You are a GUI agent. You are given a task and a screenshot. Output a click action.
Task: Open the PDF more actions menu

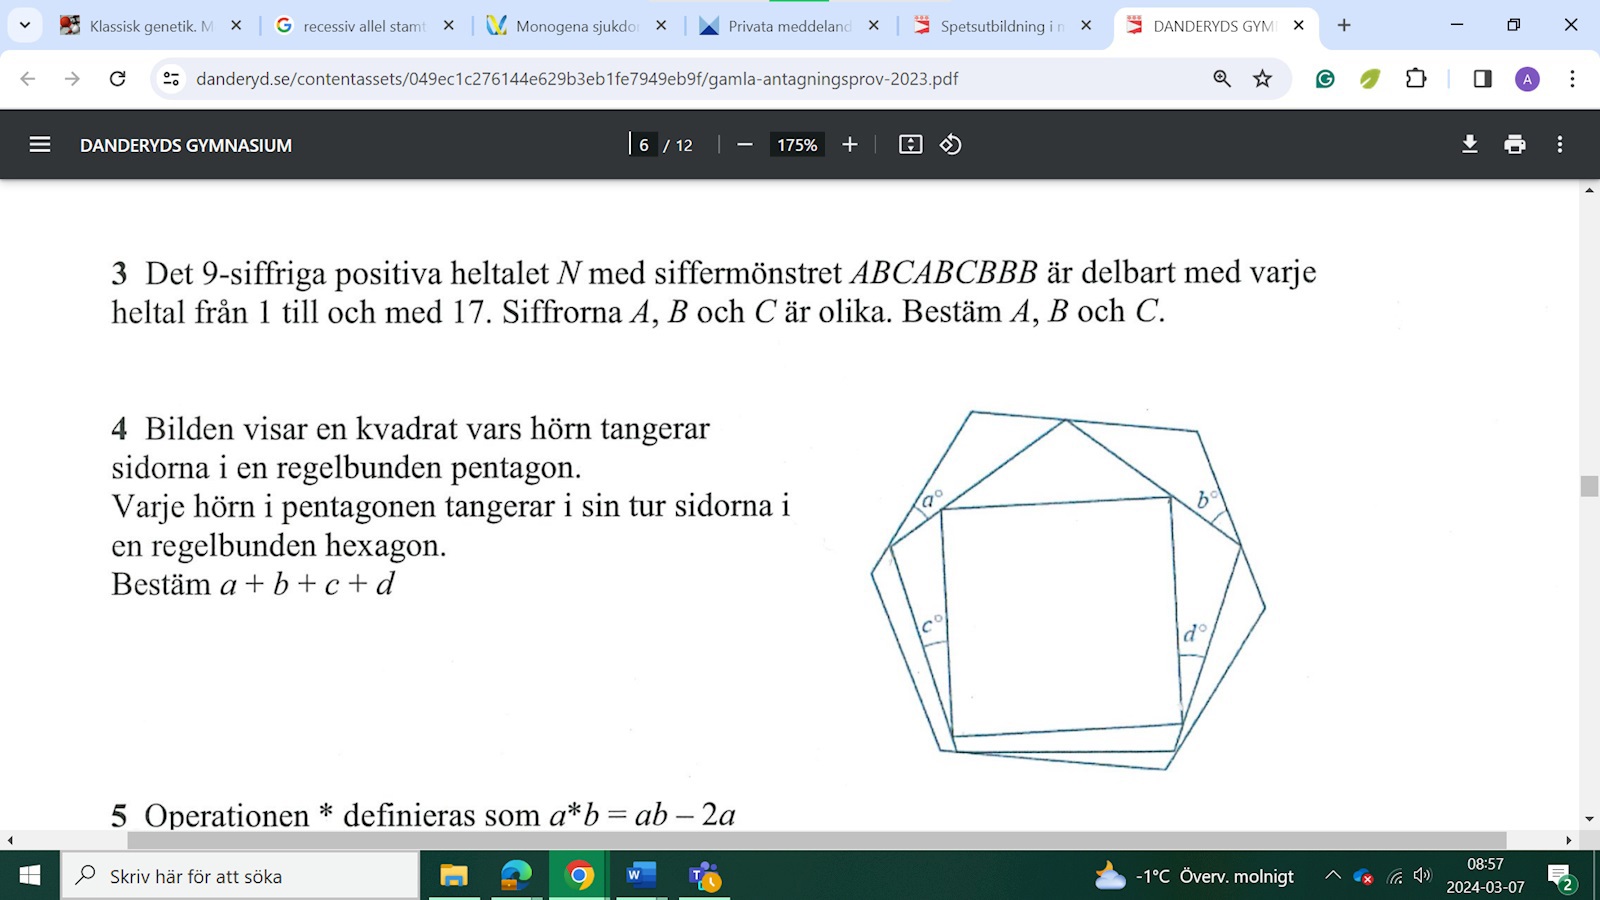click(x=1559, y=145)
